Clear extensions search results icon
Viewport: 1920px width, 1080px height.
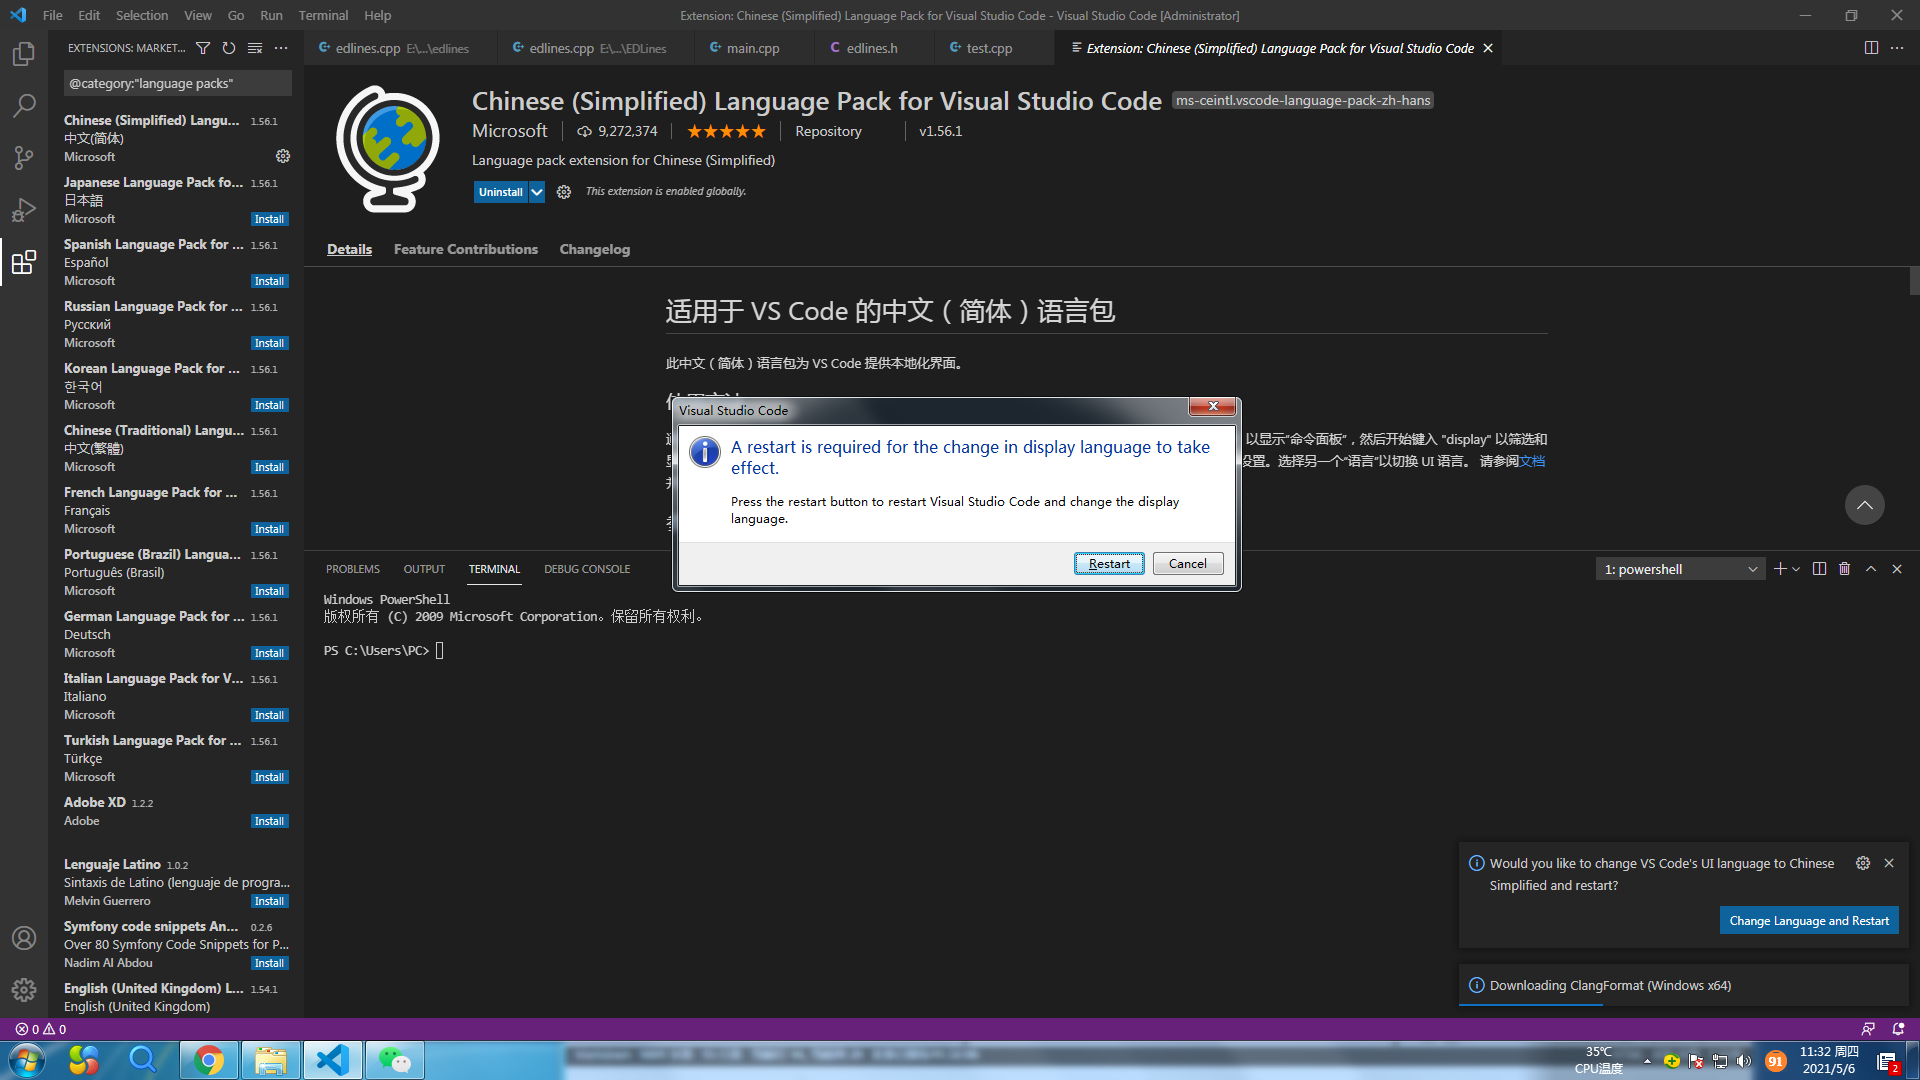255,48
